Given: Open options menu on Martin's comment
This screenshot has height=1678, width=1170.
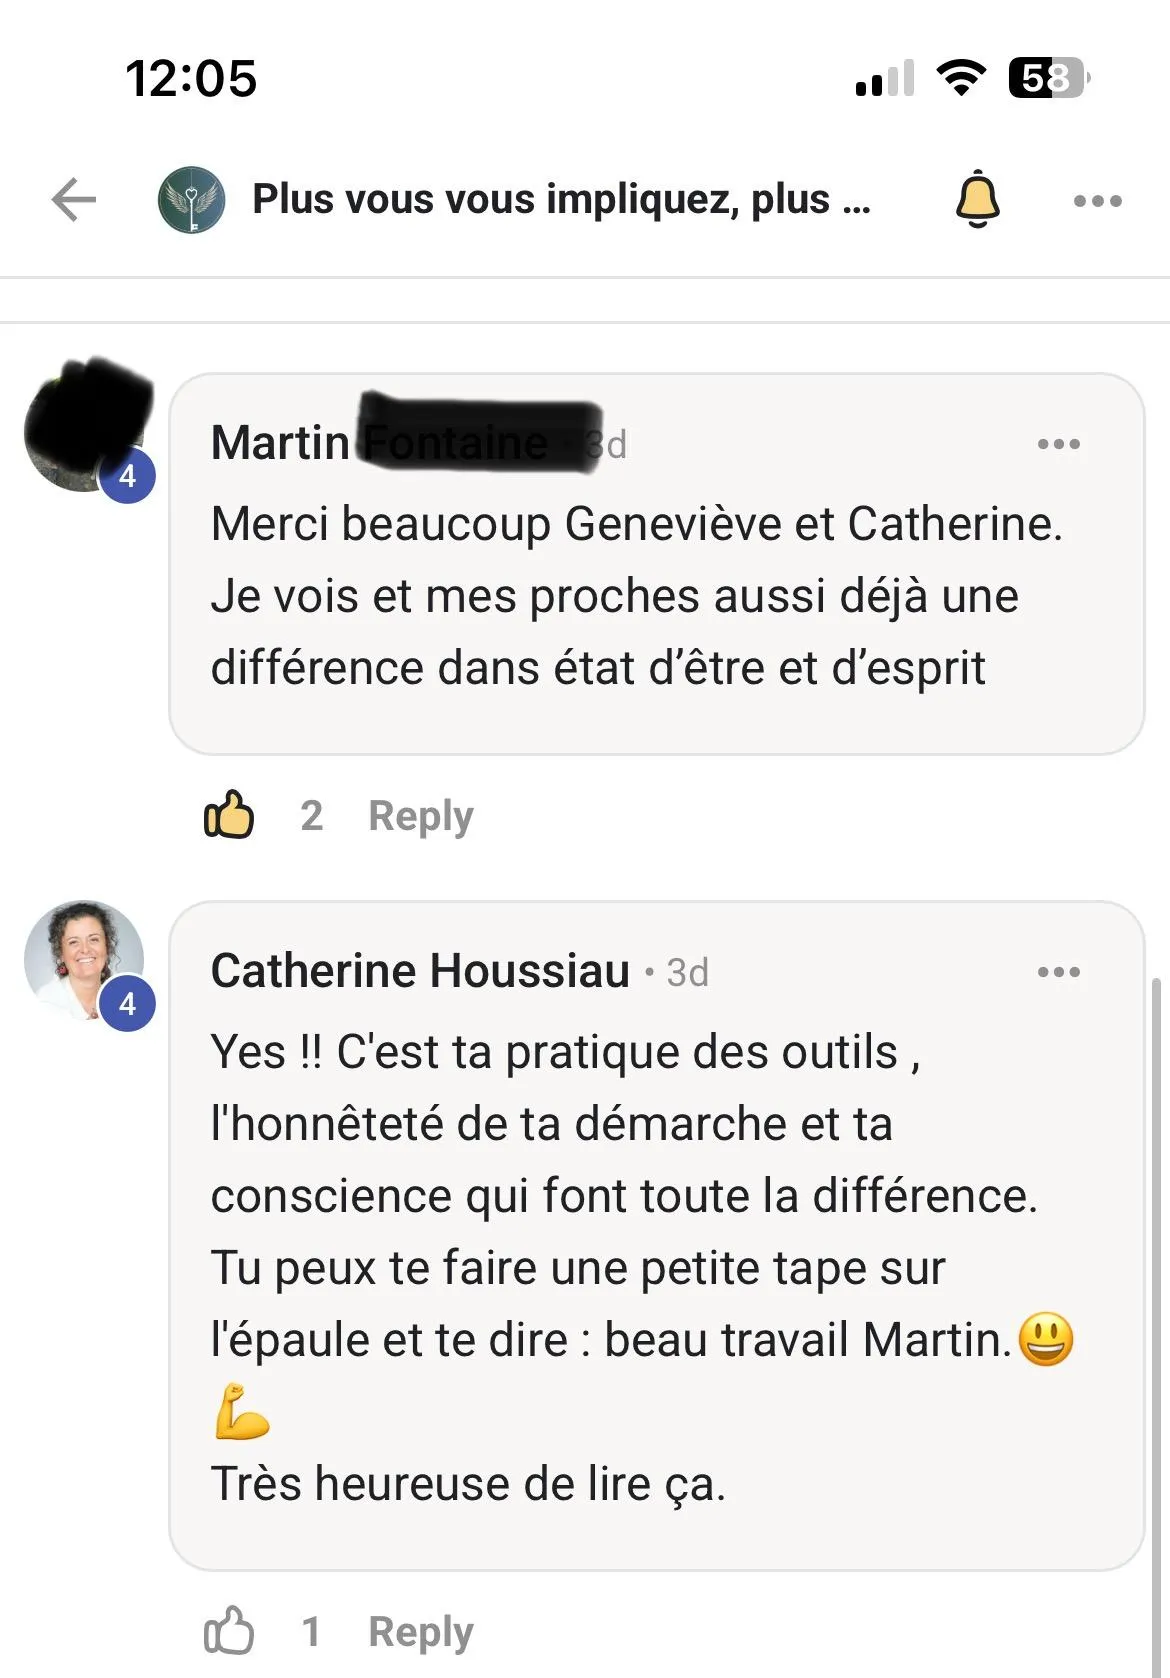Looking at the screenshot, I should click(x=1058, y=443).
